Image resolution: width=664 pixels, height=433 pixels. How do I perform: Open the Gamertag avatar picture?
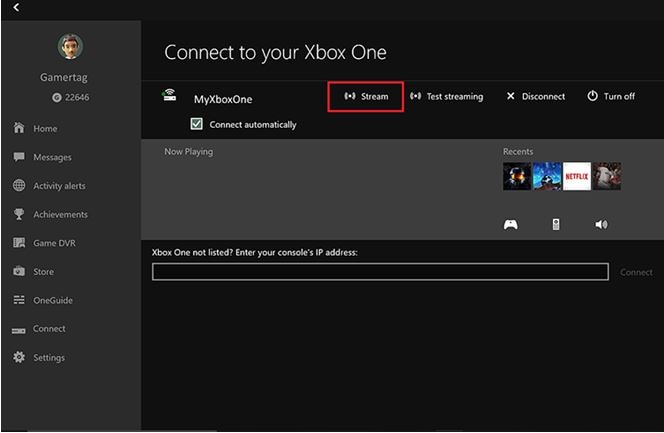coord(70,47)
